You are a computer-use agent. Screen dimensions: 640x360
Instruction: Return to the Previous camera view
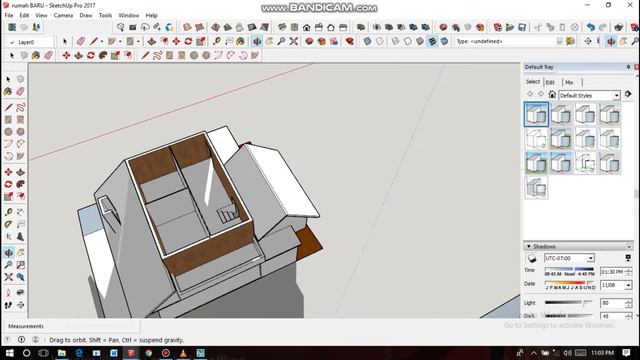20,277
